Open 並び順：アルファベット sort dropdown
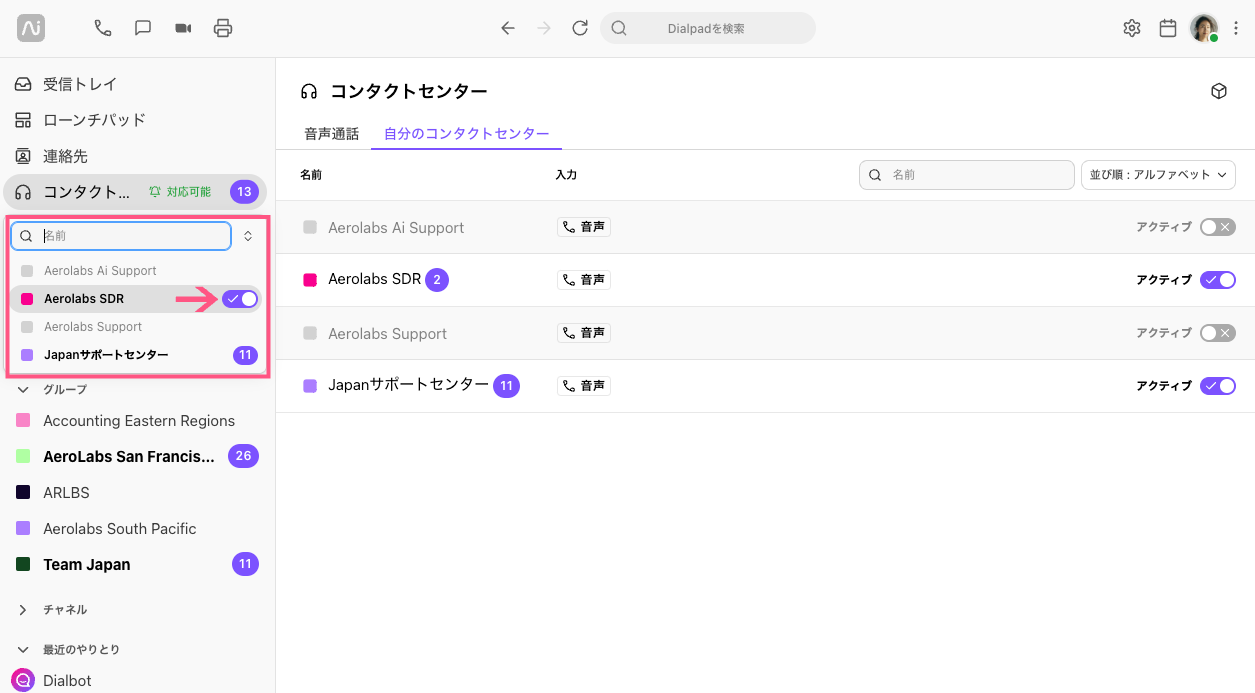Viewport: 1255px width, 693px height. point(1158,174)
